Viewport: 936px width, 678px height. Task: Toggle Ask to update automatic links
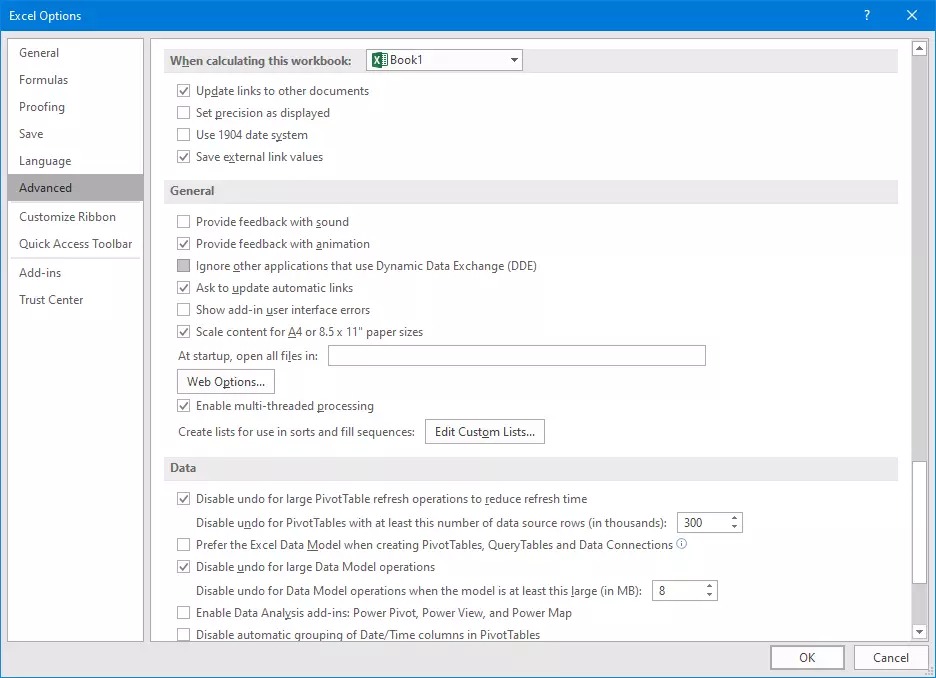tap(184, 288)
